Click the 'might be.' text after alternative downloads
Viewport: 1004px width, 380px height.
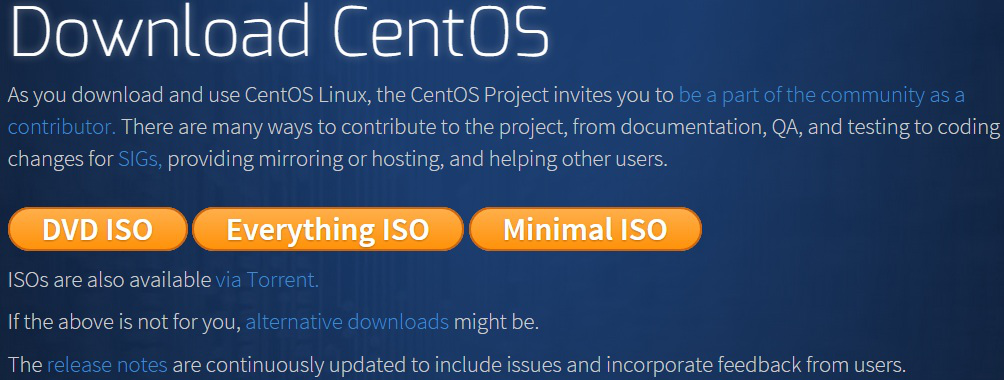tap(496, 322)
